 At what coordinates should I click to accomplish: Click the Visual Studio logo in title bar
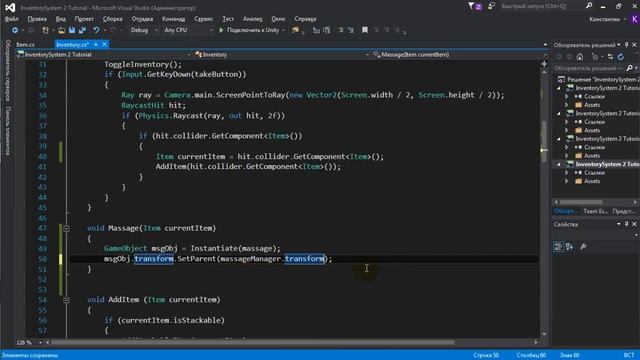pyautogui.click(x=10, y=7)
